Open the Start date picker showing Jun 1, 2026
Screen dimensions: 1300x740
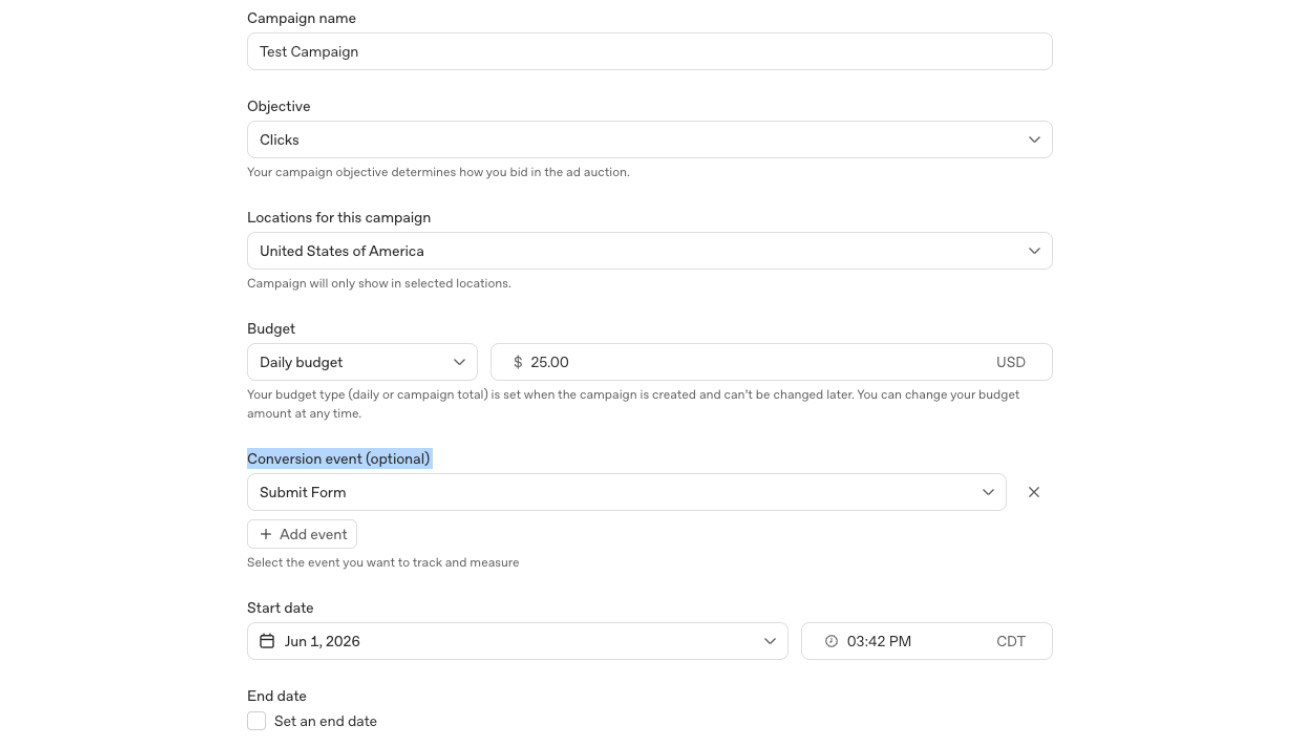pos(517,641)
